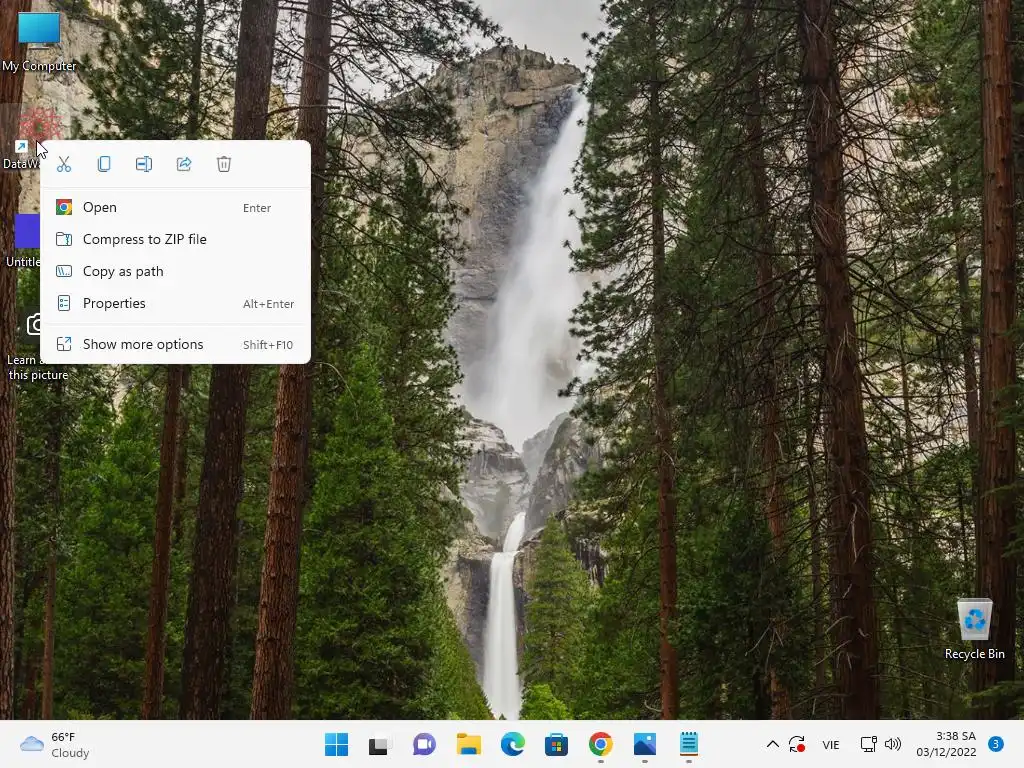This screenshot has width=1024, height=768.
Task: Select Show more options
Action: point(175,345)
